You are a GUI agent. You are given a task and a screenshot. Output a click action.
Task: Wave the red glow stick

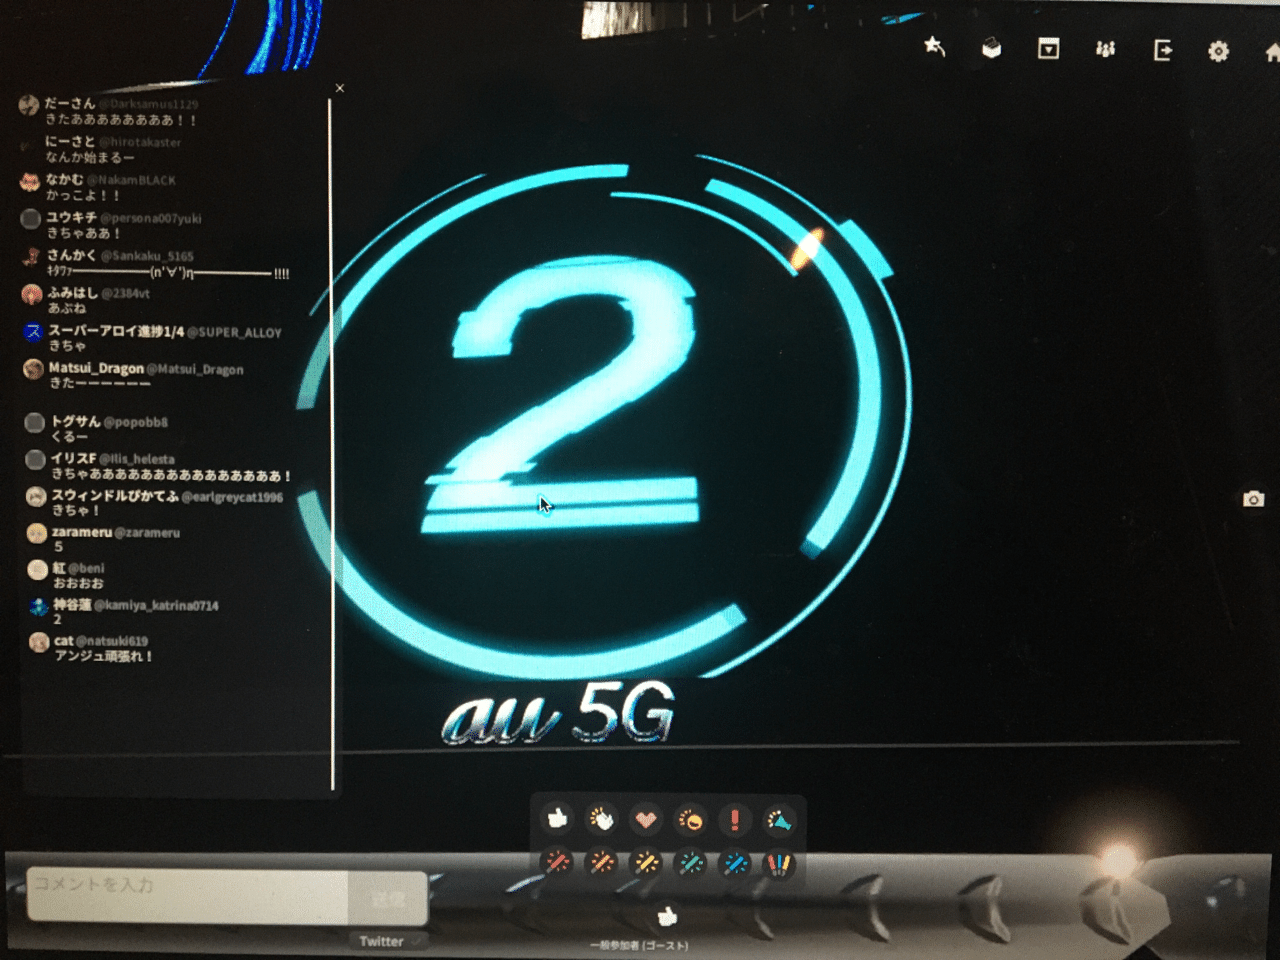[558, 862]
